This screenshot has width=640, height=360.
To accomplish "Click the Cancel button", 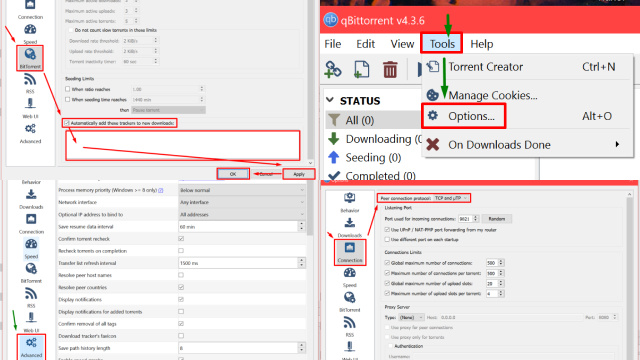I will (266, 174).
